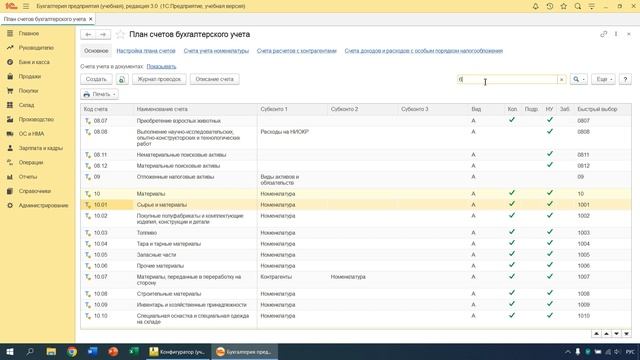
Task: Click Описание счета button
Action: pos(215,79)
